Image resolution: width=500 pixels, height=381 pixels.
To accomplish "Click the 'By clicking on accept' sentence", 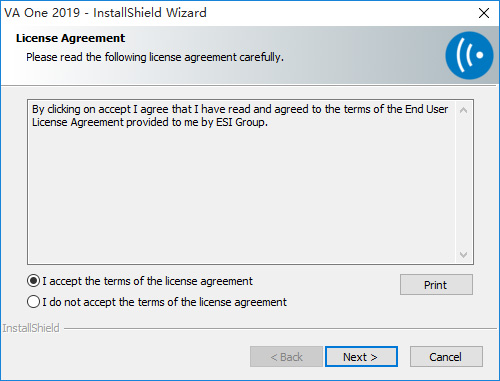I will point(240,116).
